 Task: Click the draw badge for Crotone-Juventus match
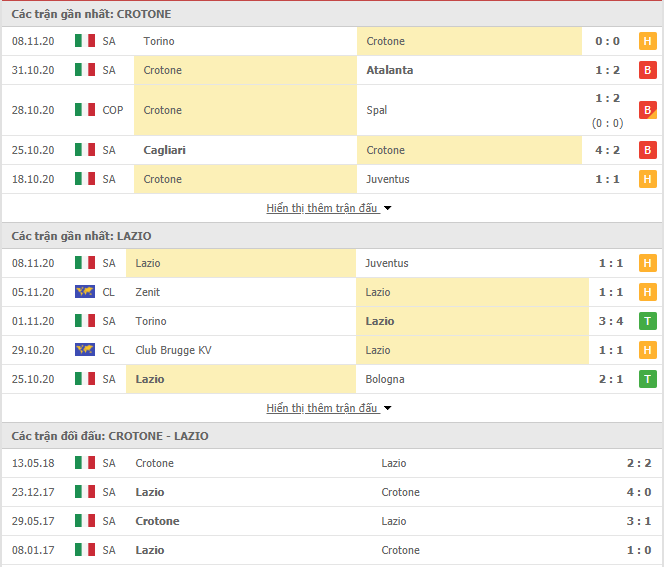click(647, 179)
